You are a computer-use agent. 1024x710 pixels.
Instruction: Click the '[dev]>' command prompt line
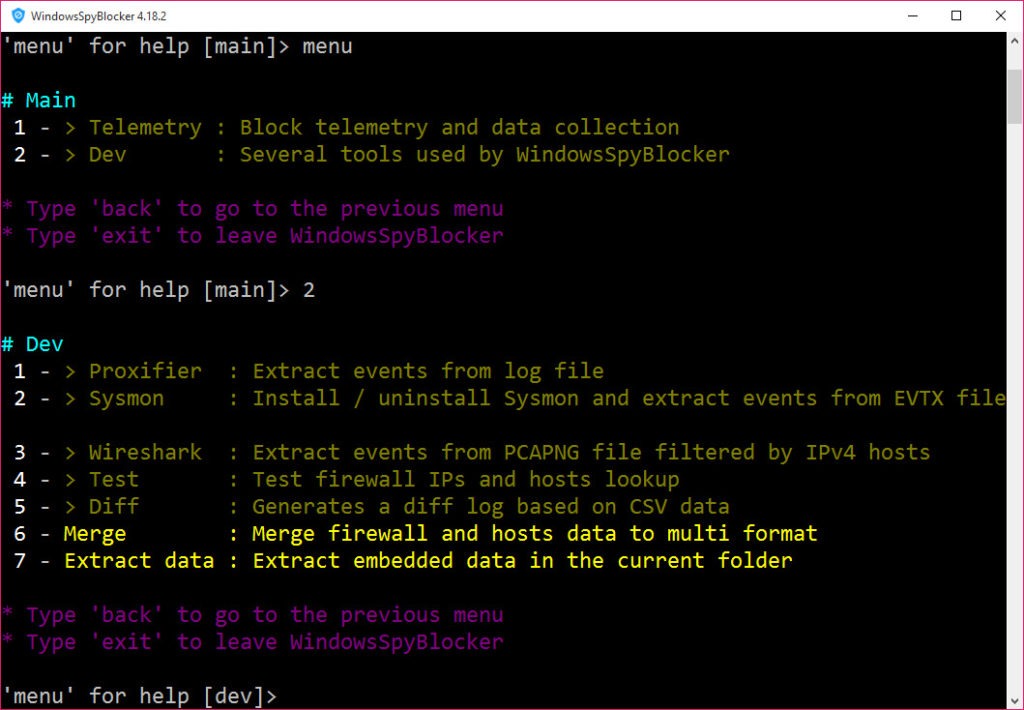pos(140,696)
